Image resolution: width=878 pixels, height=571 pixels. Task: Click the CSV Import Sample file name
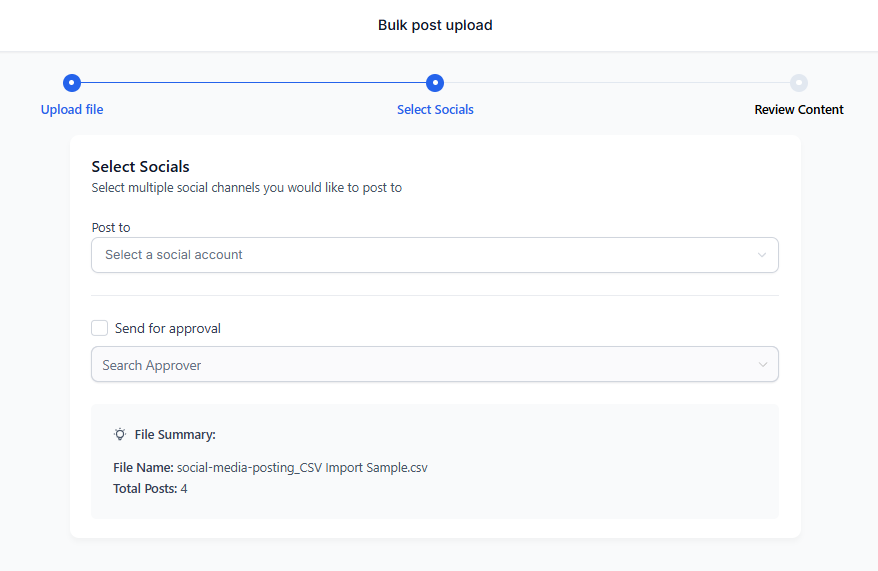click(x=302, y=468)
